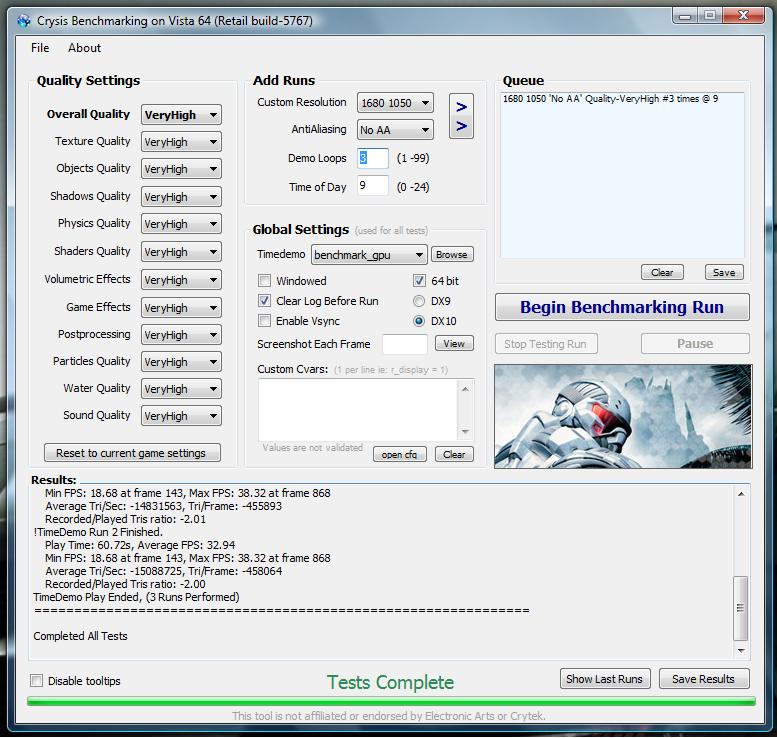This screenshot has height=738, width=777.
Task: Select the DX10 radio button
Action: pyautogui.click(x=419, y=321)
